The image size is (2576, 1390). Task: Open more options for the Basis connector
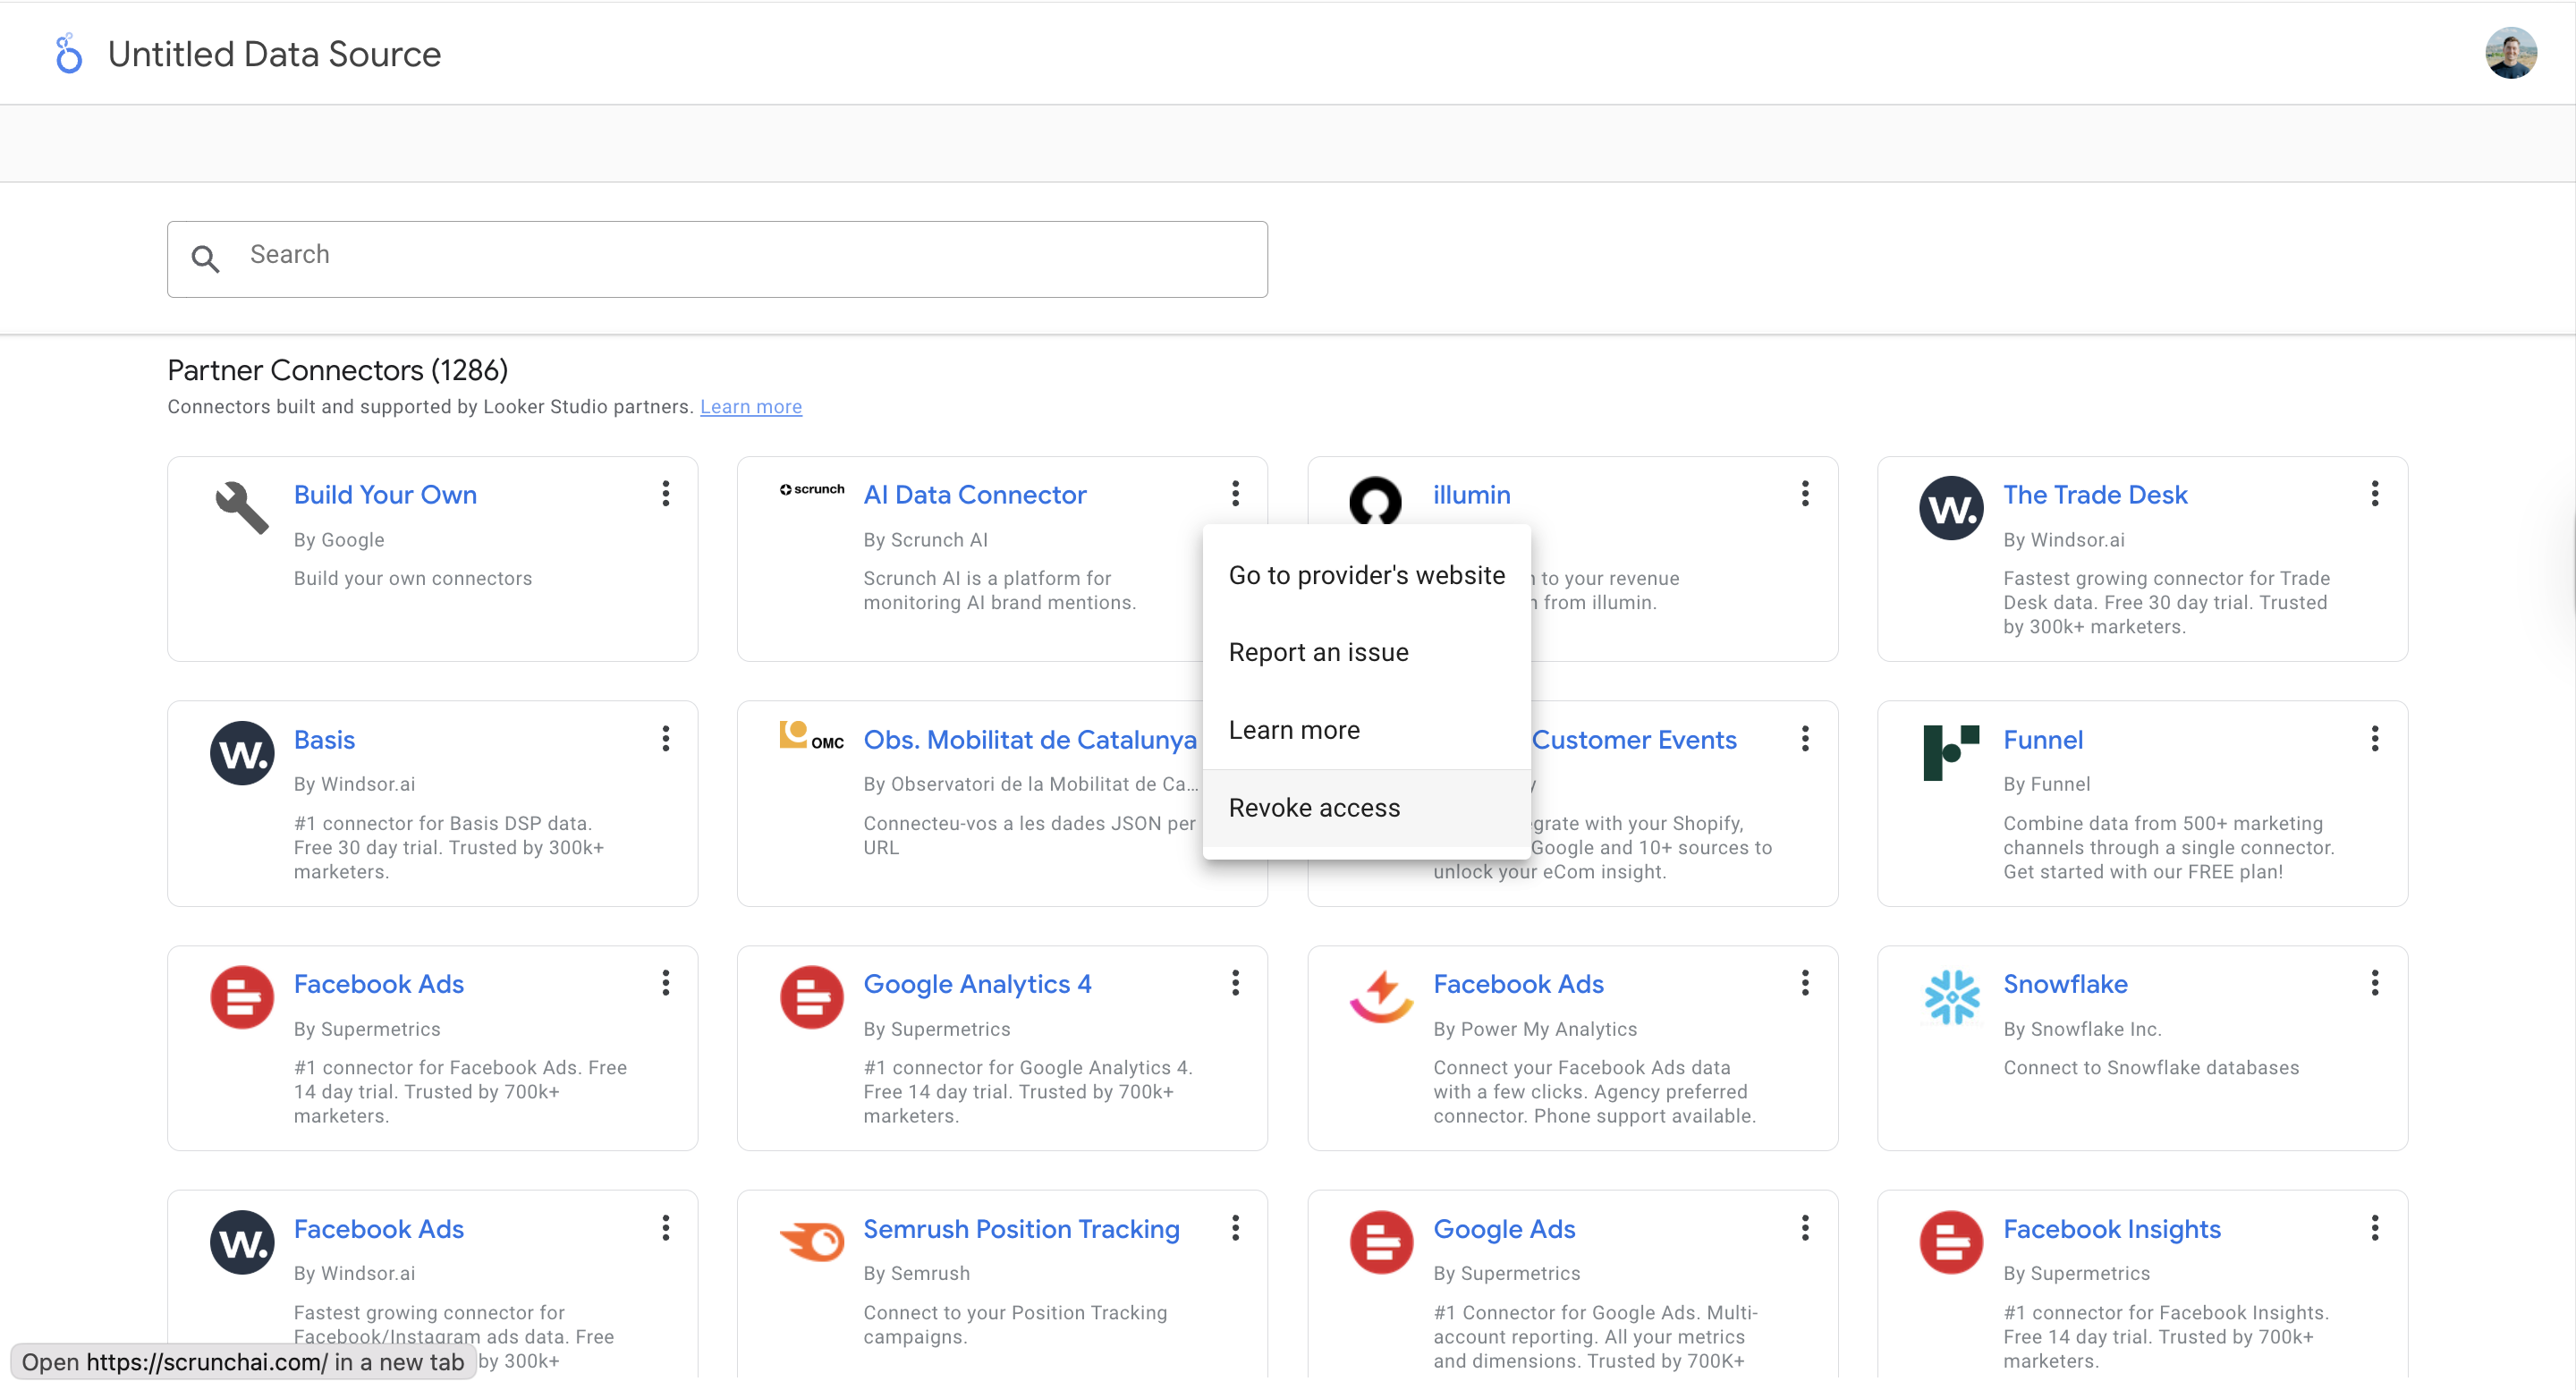pyautogui.click(x=666, y=739)
